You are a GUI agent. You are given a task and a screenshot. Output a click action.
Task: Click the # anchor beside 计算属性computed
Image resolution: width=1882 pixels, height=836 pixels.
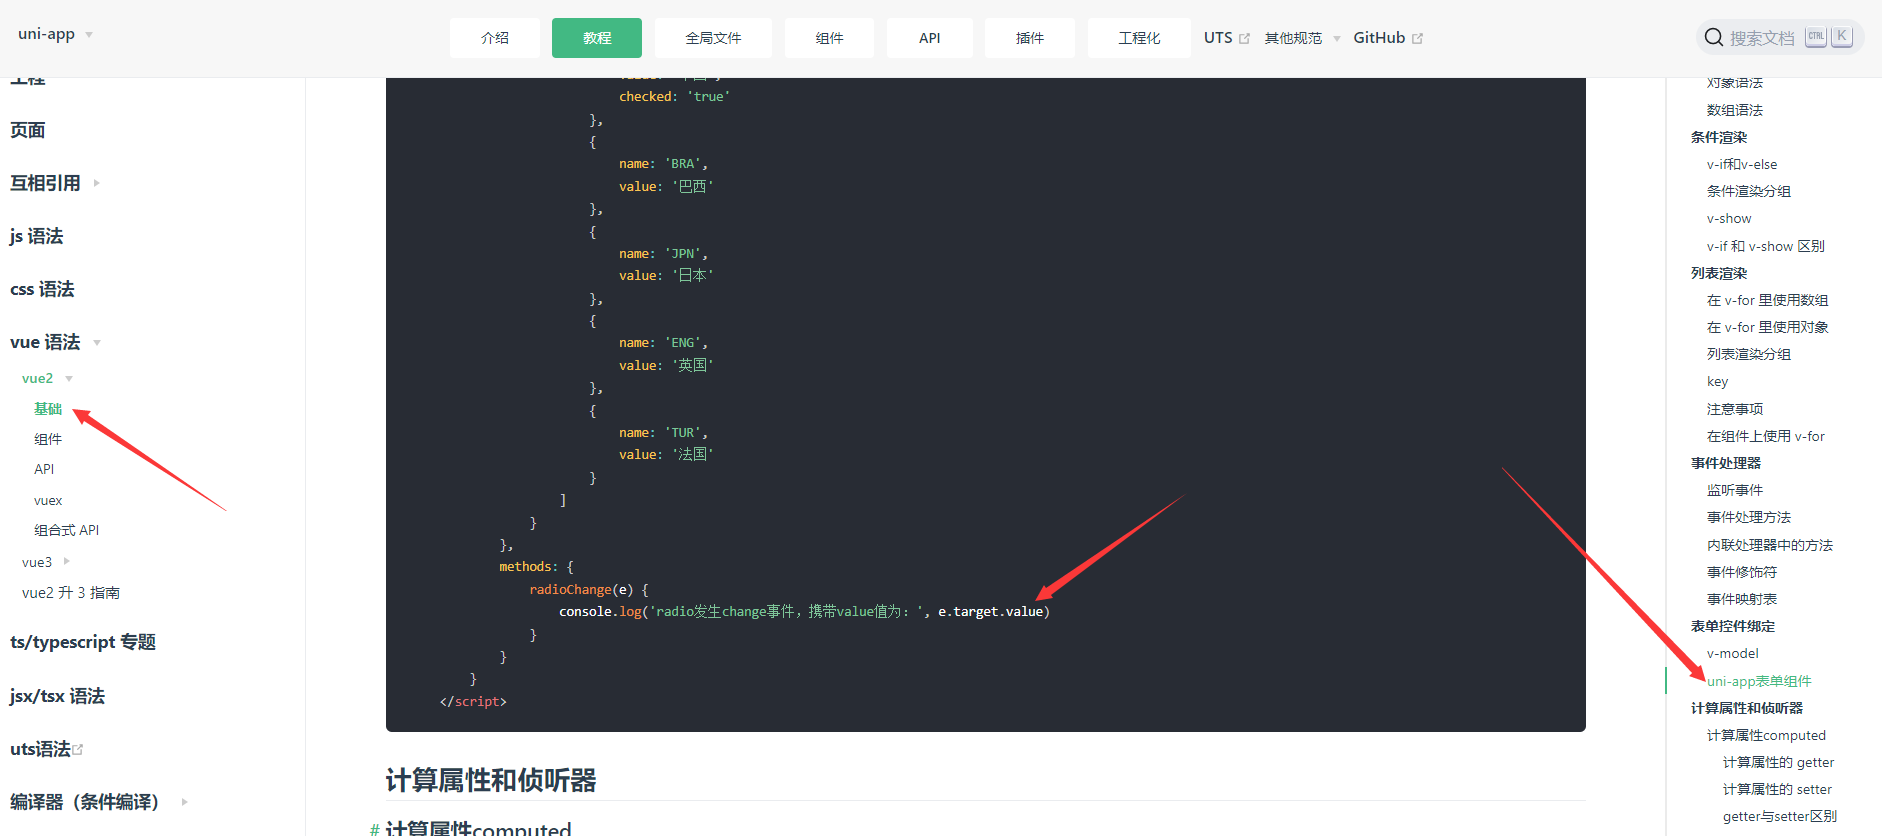click(375, 829)
